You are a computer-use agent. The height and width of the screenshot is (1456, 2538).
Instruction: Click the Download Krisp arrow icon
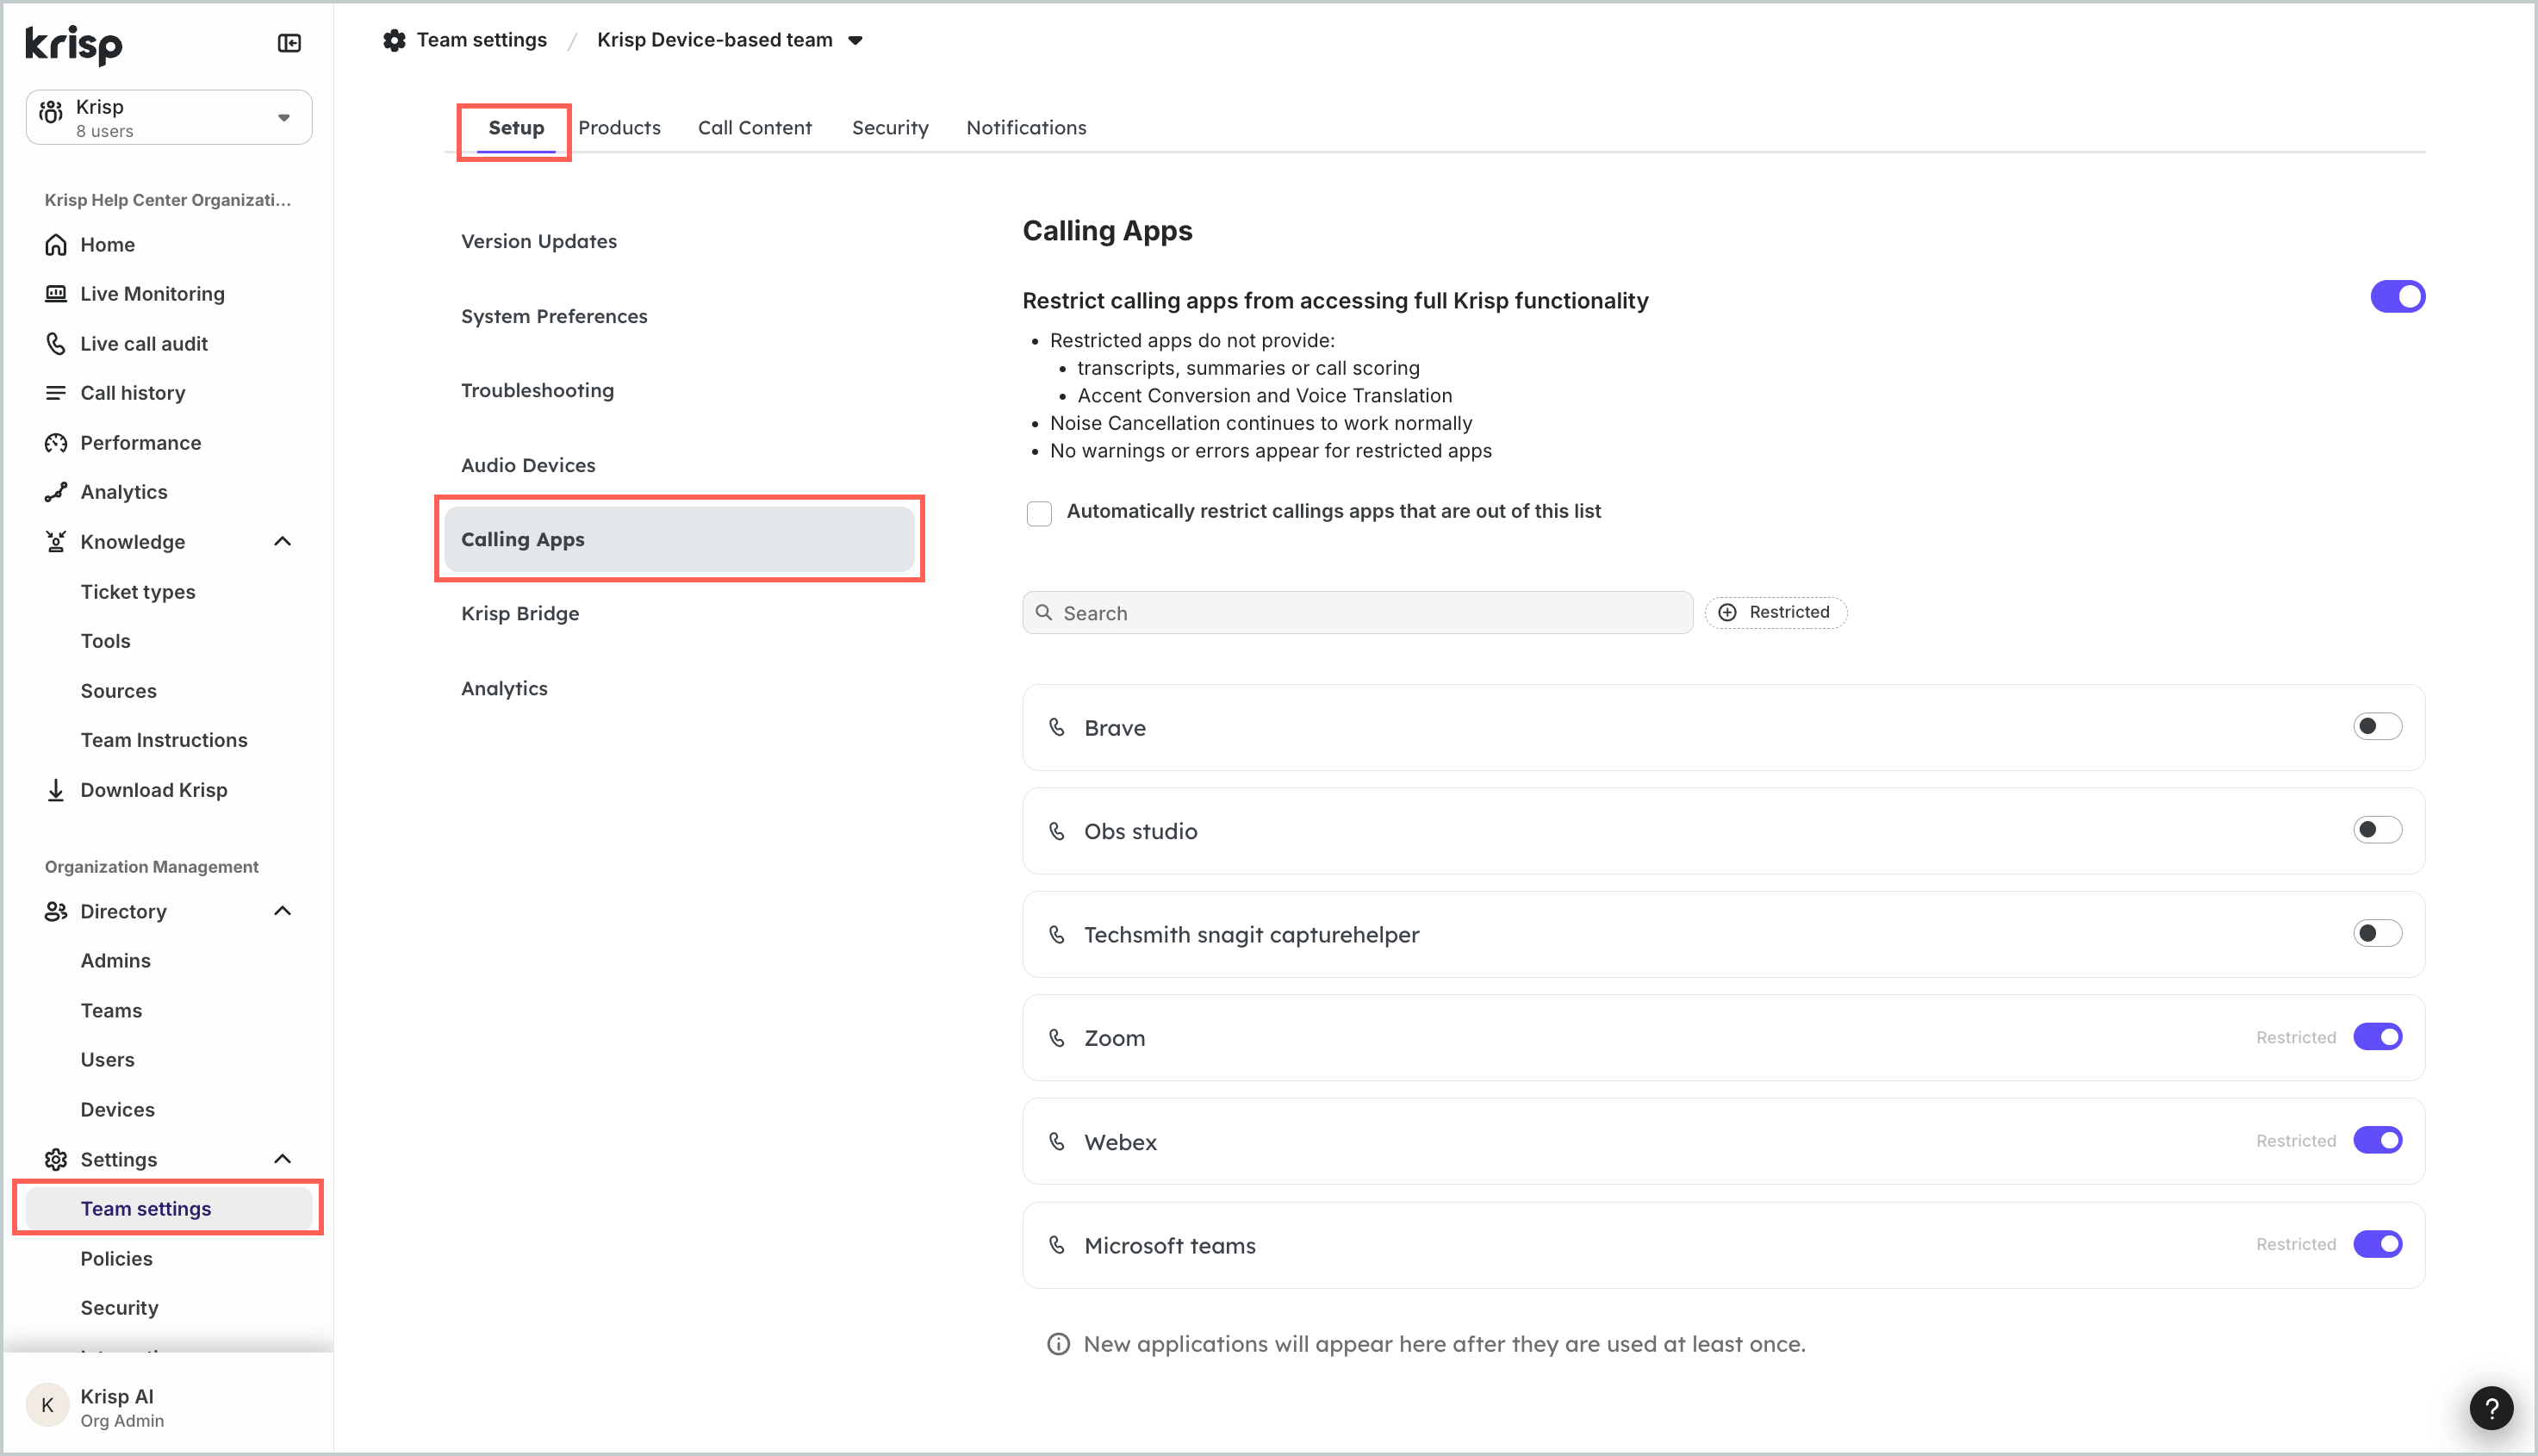pyautogui.click(x=56, y=790)
